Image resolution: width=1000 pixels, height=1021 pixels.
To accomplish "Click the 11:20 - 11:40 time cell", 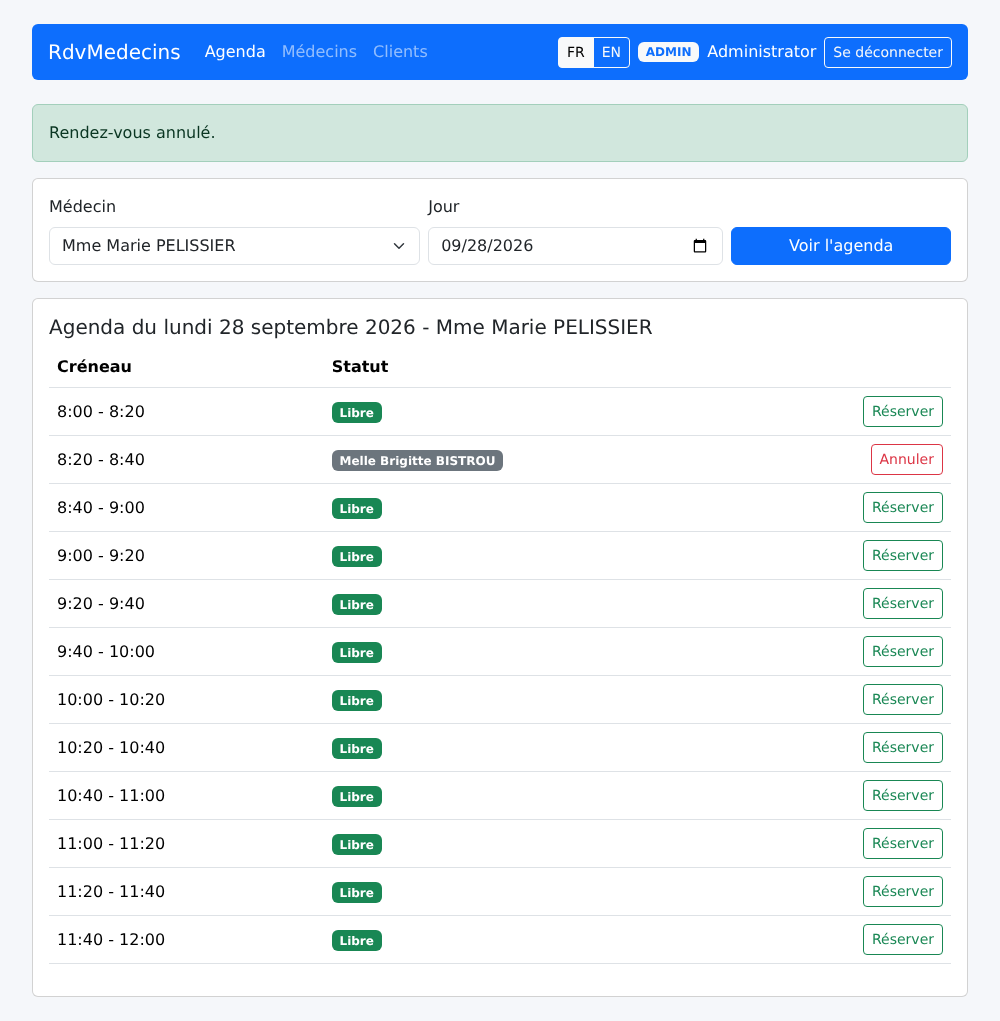I will (x=111, y=891).
